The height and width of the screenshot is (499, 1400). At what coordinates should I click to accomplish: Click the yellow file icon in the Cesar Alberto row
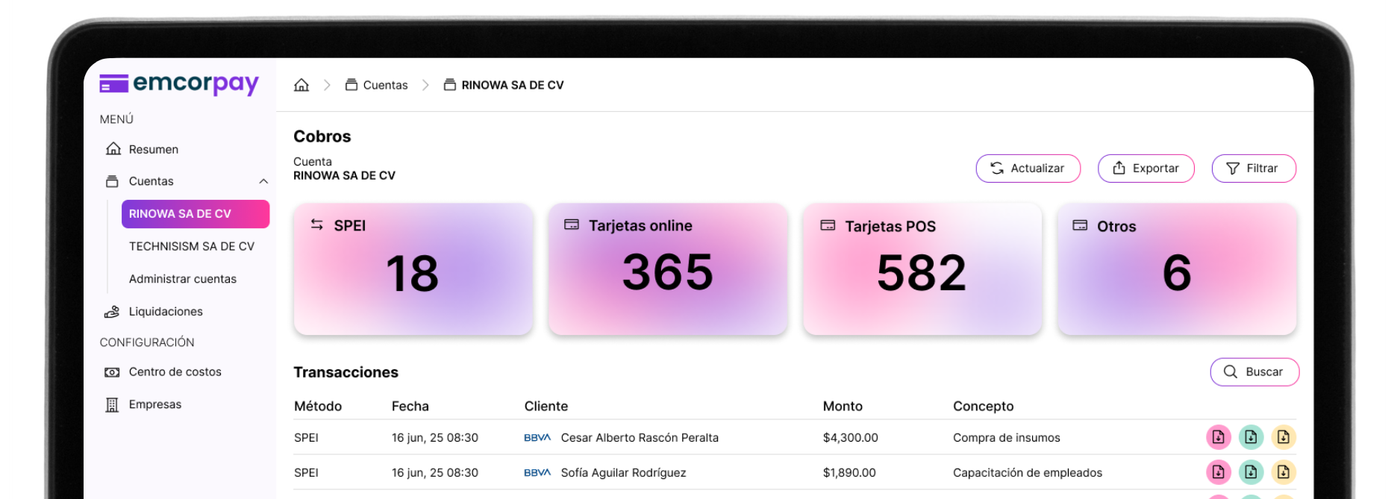(x=1283, y=437)
